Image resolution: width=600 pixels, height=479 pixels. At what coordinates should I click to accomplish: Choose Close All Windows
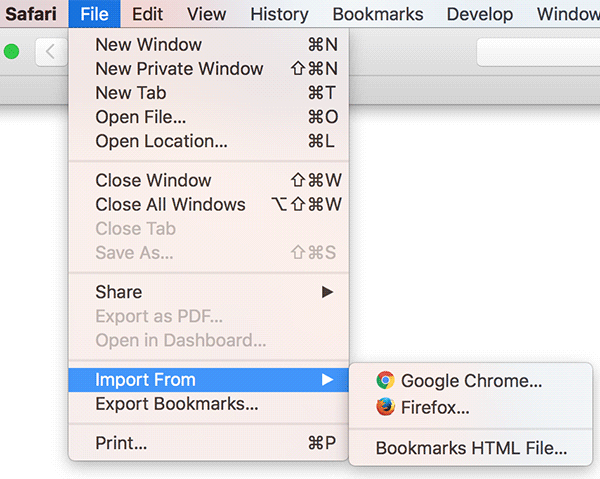[170, 205]
